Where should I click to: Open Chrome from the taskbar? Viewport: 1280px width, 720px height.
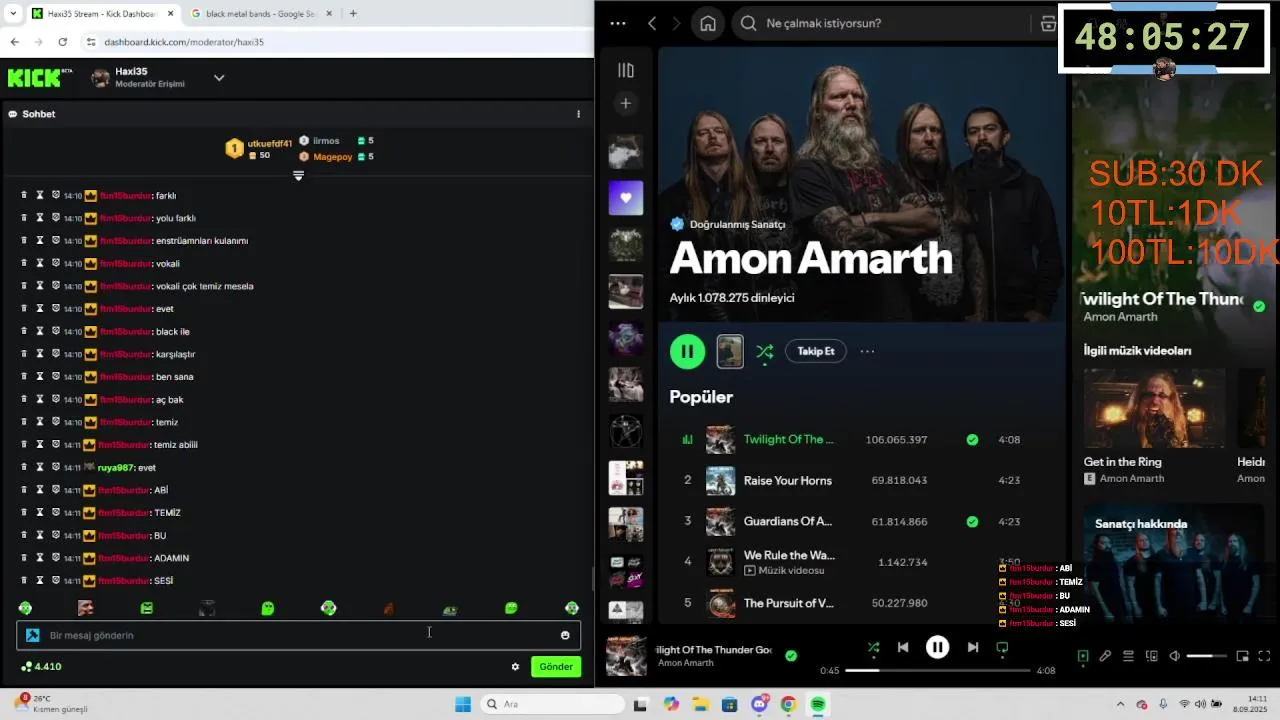click(788, 704)
